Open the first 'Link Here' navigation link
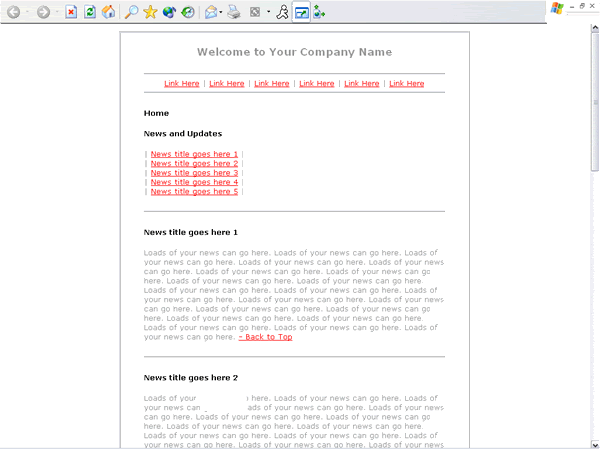This screenshot has height=450, width=600. coord(181,84)
